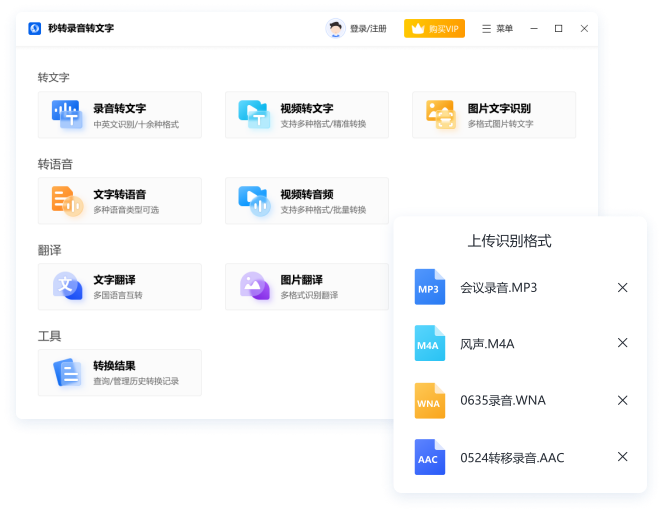Remove 会议录音.MP3 from upload list
Viewport: 663px width, 513px height.
(622, 288)
